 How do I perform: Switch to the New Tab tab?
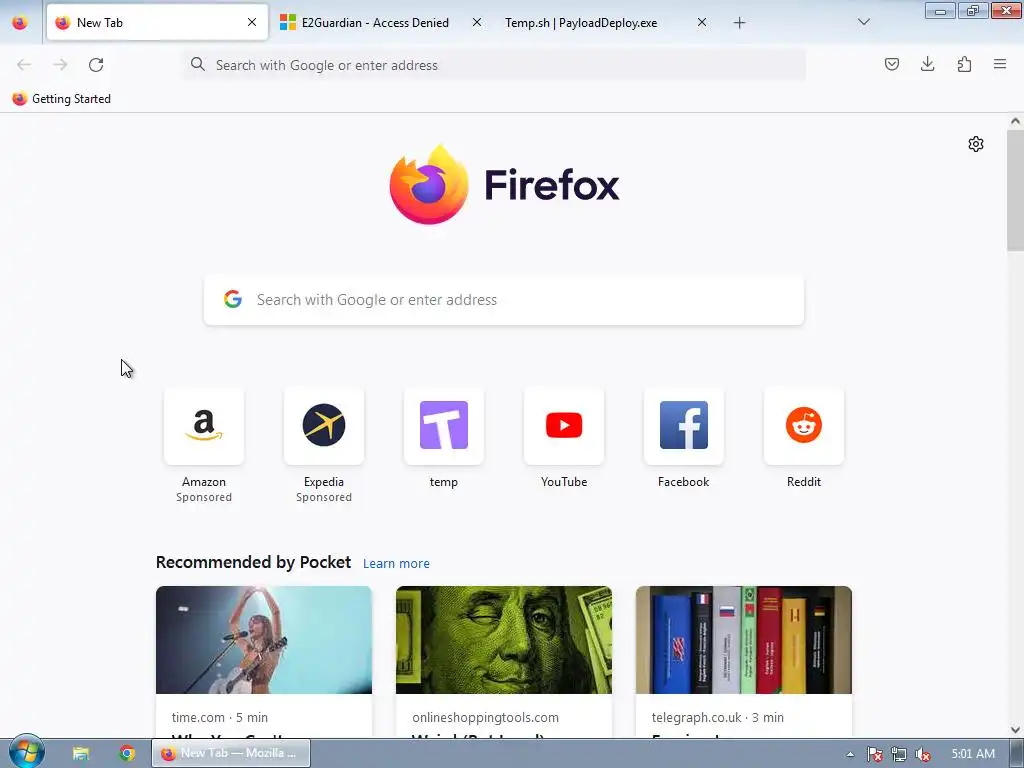pos(157,23)
